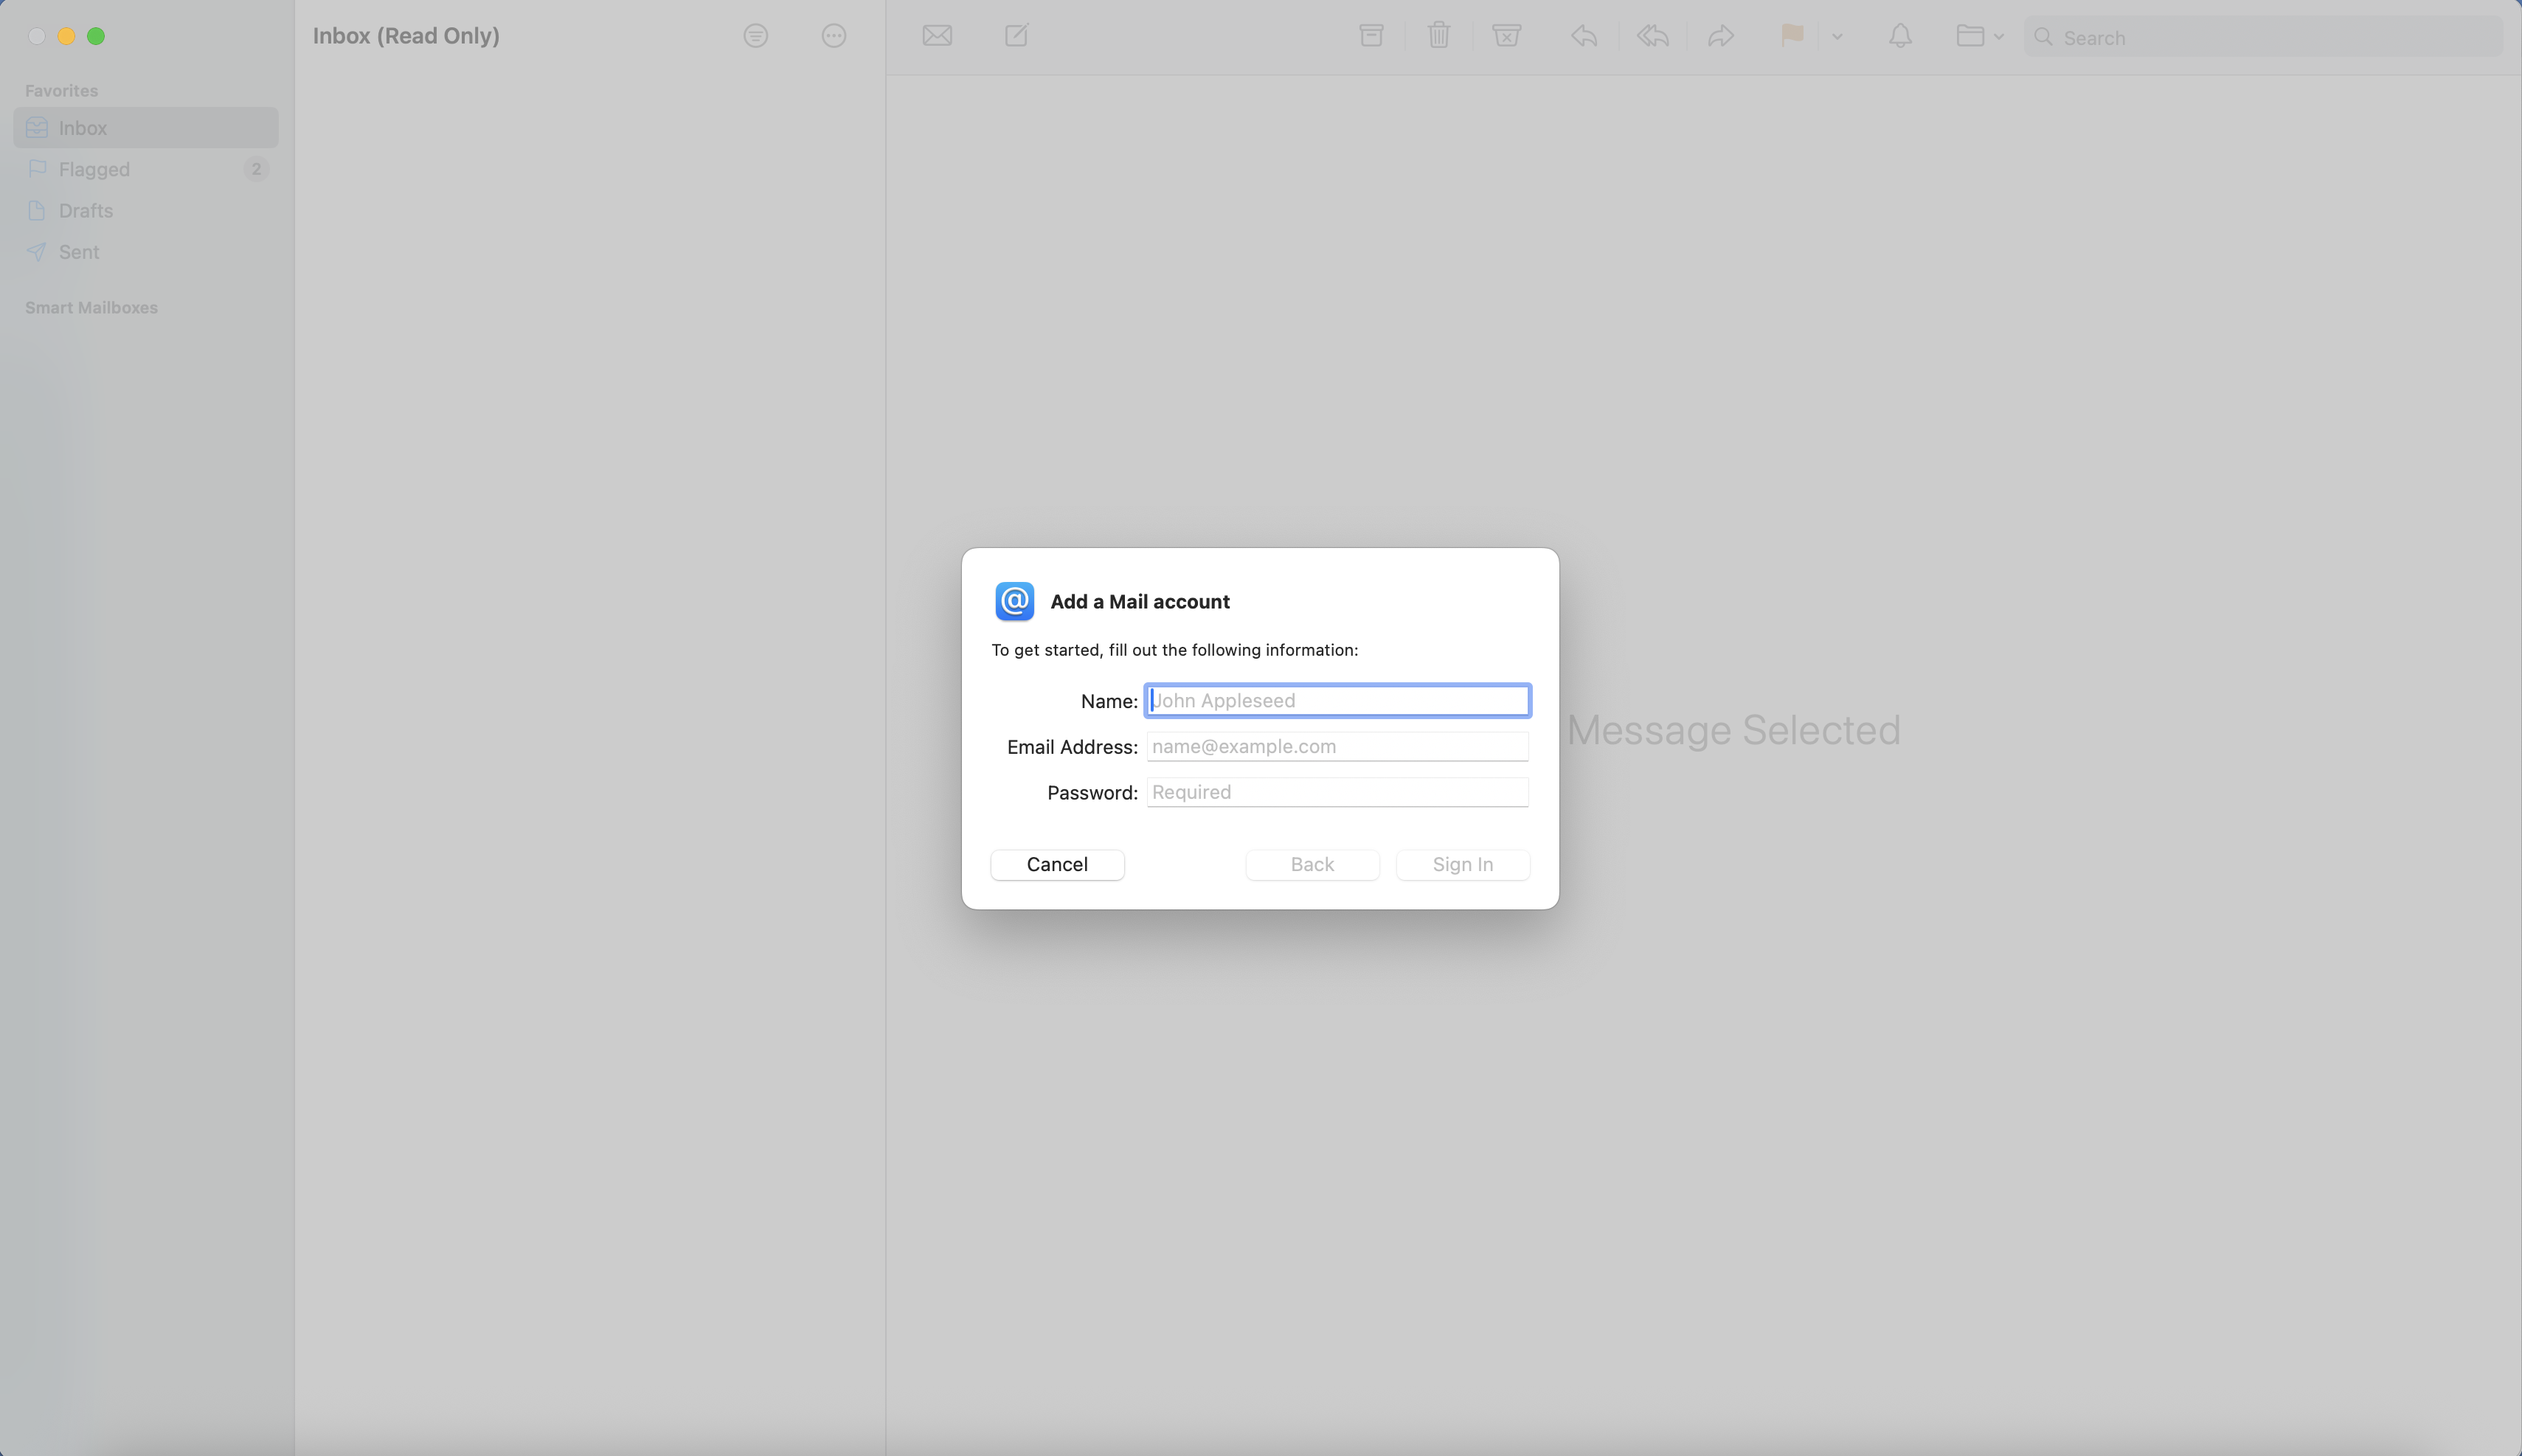Cancel the Add a Mail account dialog

tap(1057, 865)
